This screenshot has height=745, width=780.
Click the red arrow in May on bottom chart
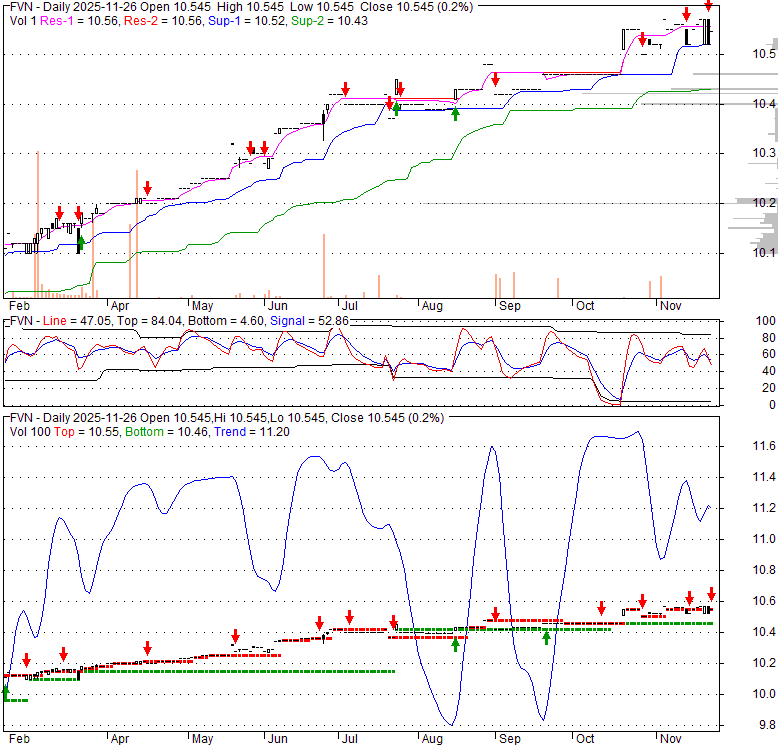[235, 636]
